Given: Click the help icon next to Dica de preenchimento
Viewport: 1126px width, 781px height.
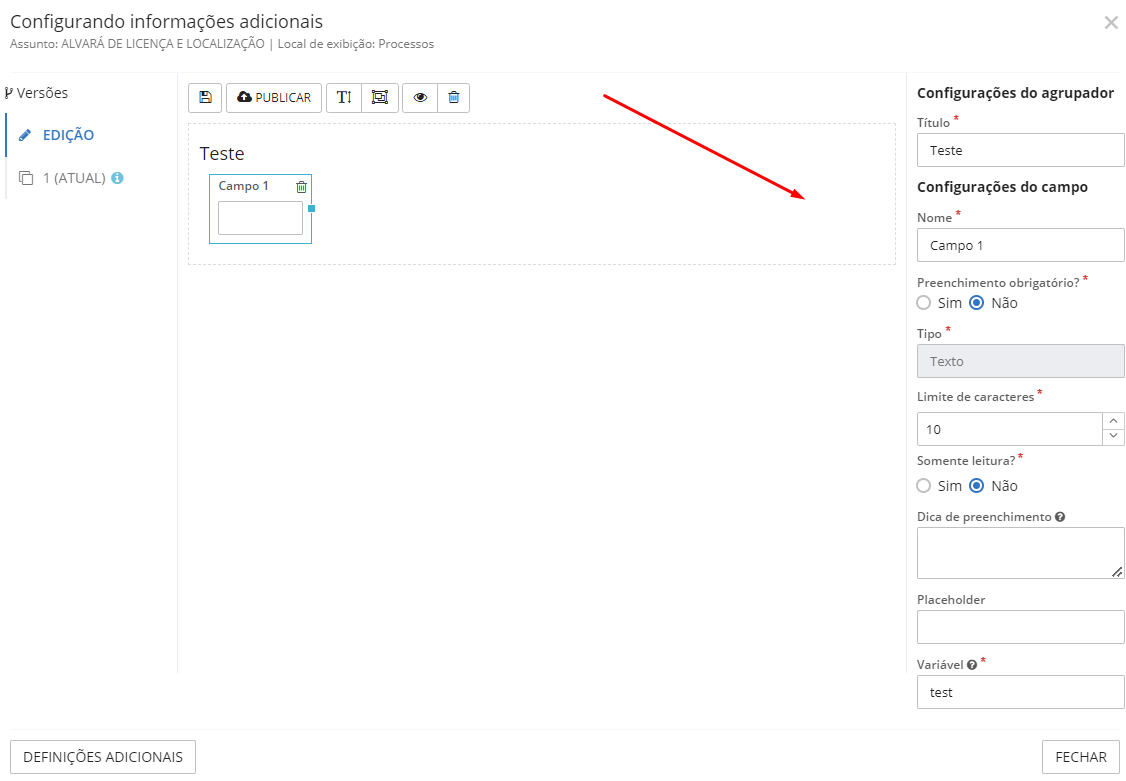Looking at the screenshot, I should click(x=1060, y=517).
